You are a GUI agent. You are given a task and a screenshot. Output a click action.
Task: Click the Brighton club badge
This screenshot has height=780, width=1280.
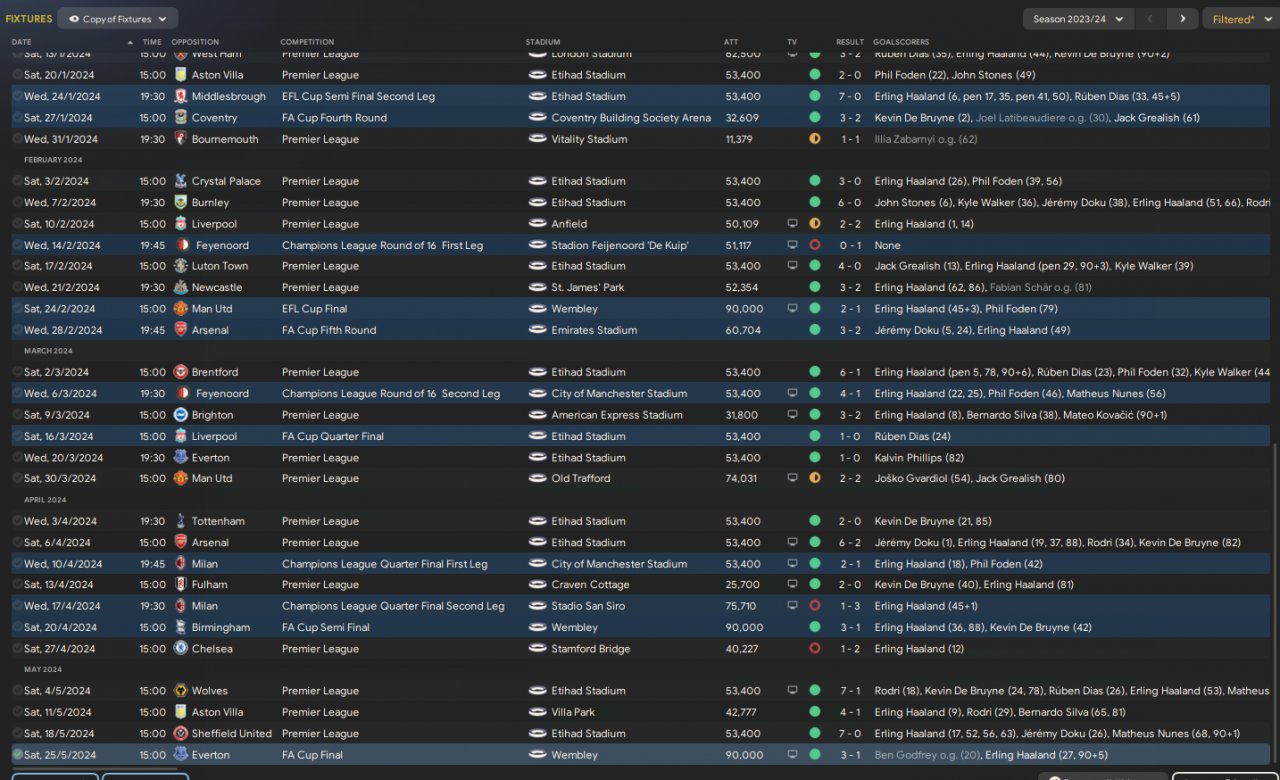[181, 415]
